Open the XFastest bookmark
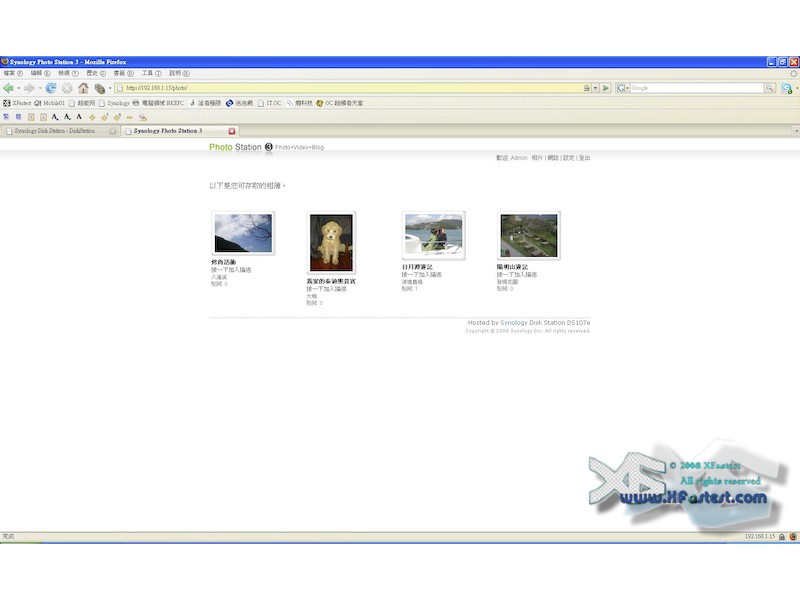This screenshot has height=600, width=800. point(17,103)
